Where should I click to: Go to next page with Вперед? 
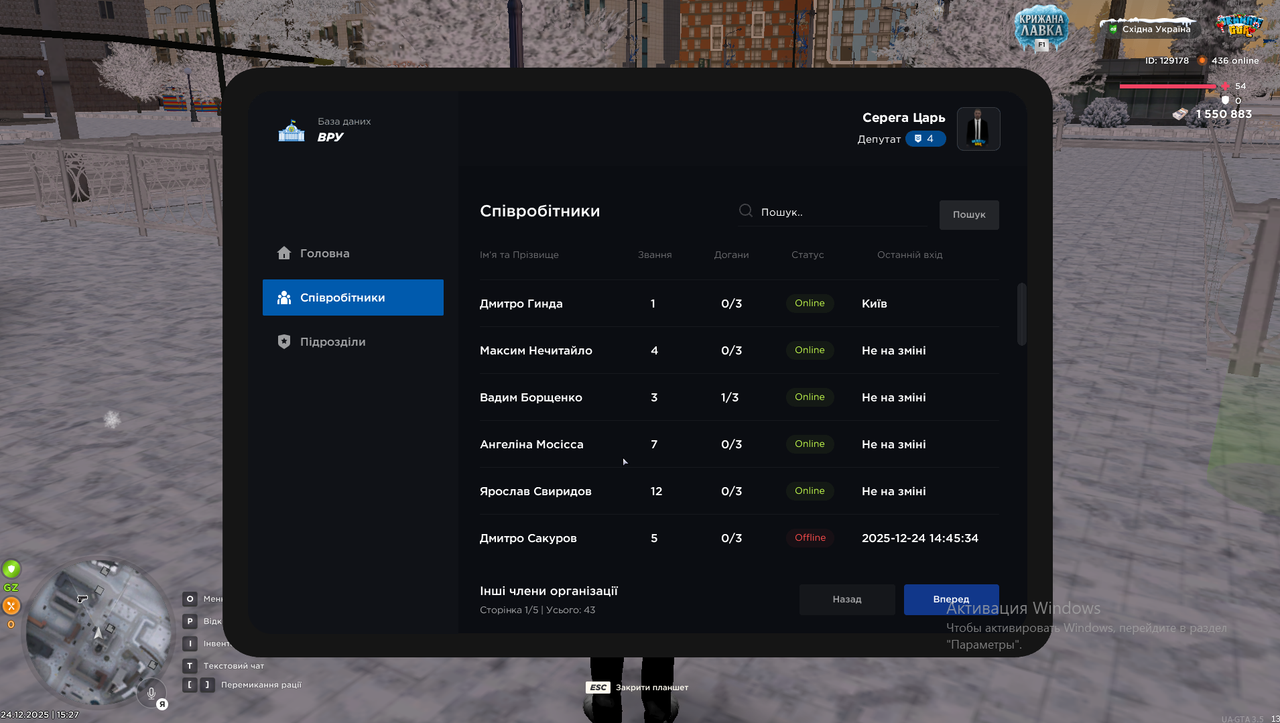[951, 599]
